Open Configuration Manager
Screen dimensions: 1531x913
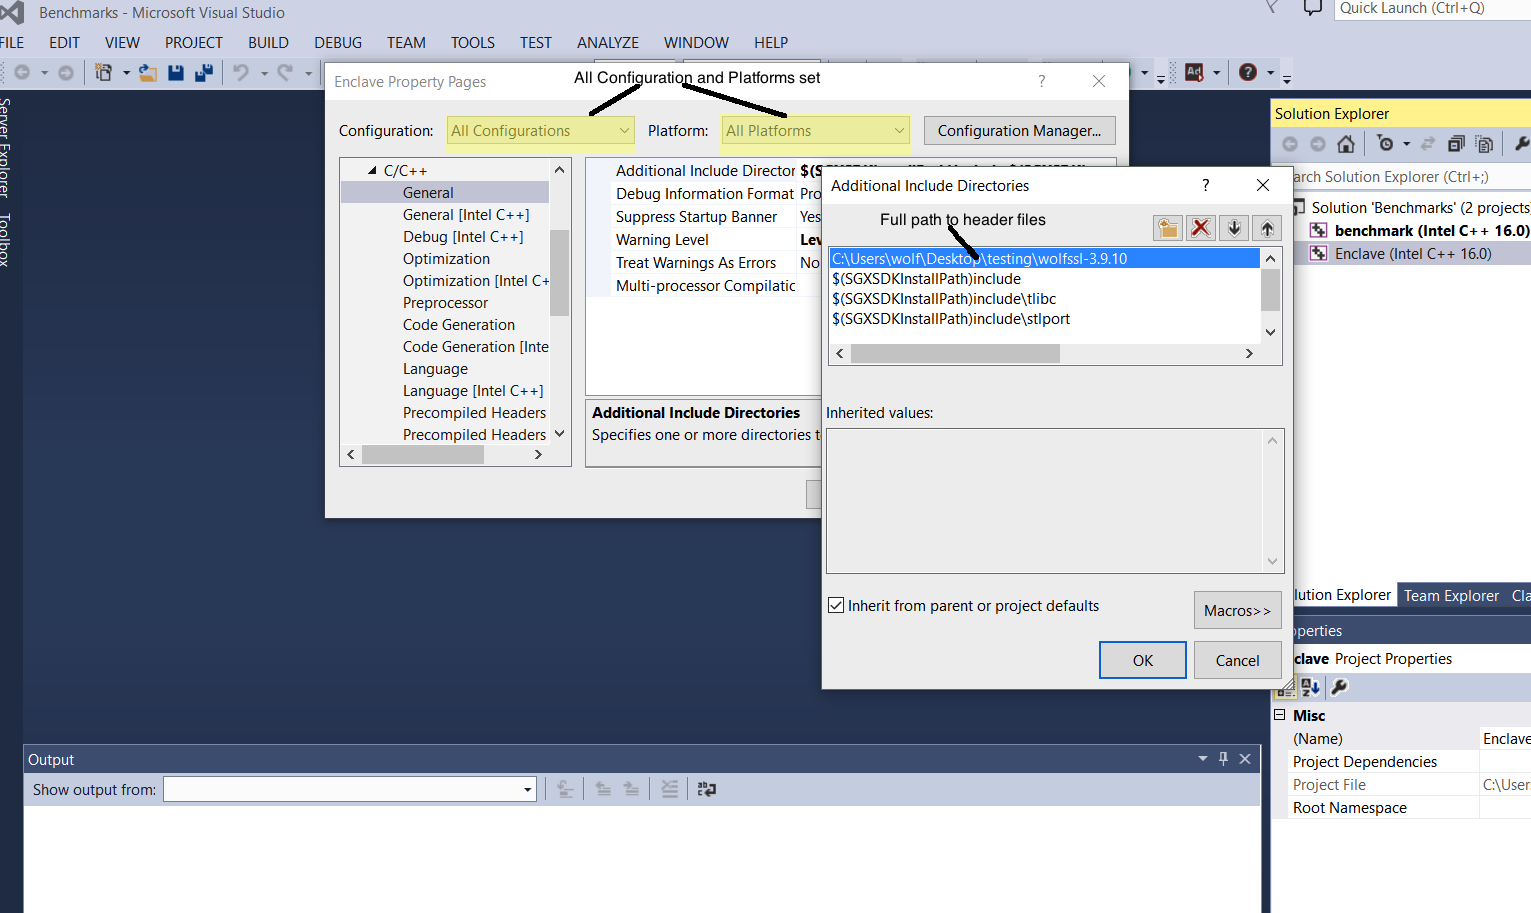coord(1019,131)
